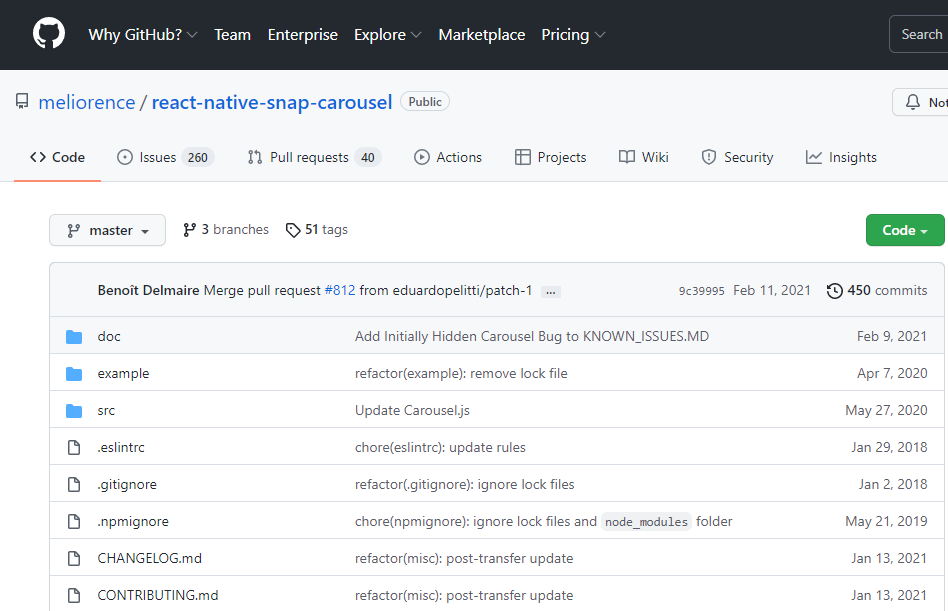Open the 450 commits history link
Screen dimensions: 948x611
[x=877, y=291]
